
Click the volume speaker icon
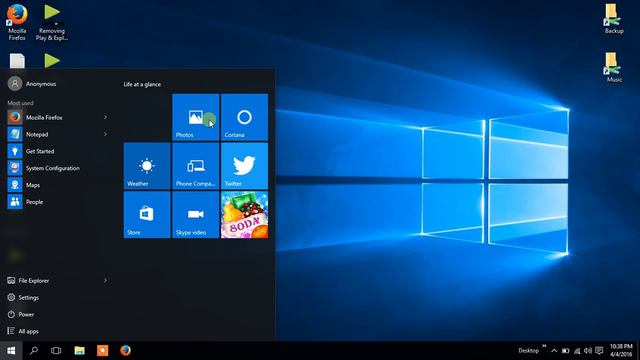pyautogui.click(x=588, y=351)
